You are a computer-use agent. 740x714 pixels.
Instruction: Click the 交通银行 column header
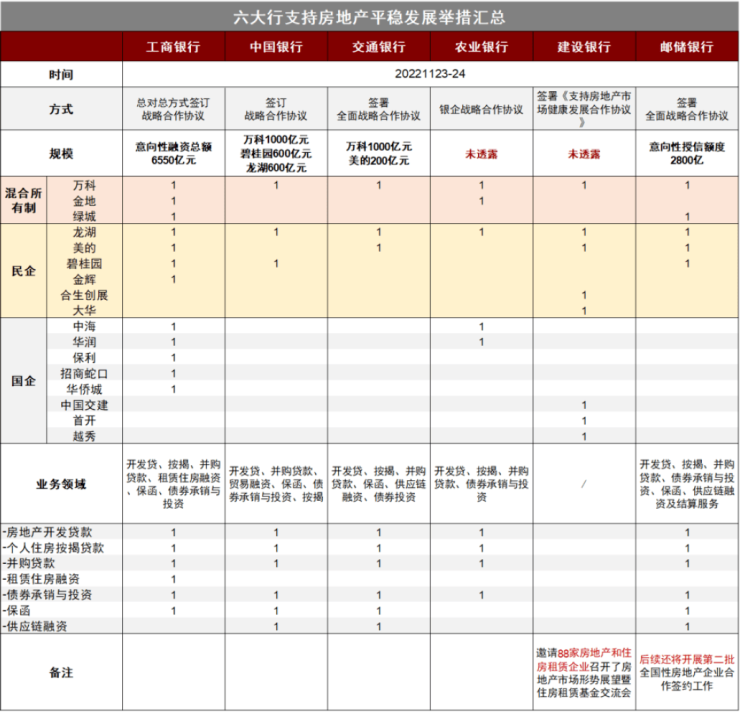(x=378, y=47)
